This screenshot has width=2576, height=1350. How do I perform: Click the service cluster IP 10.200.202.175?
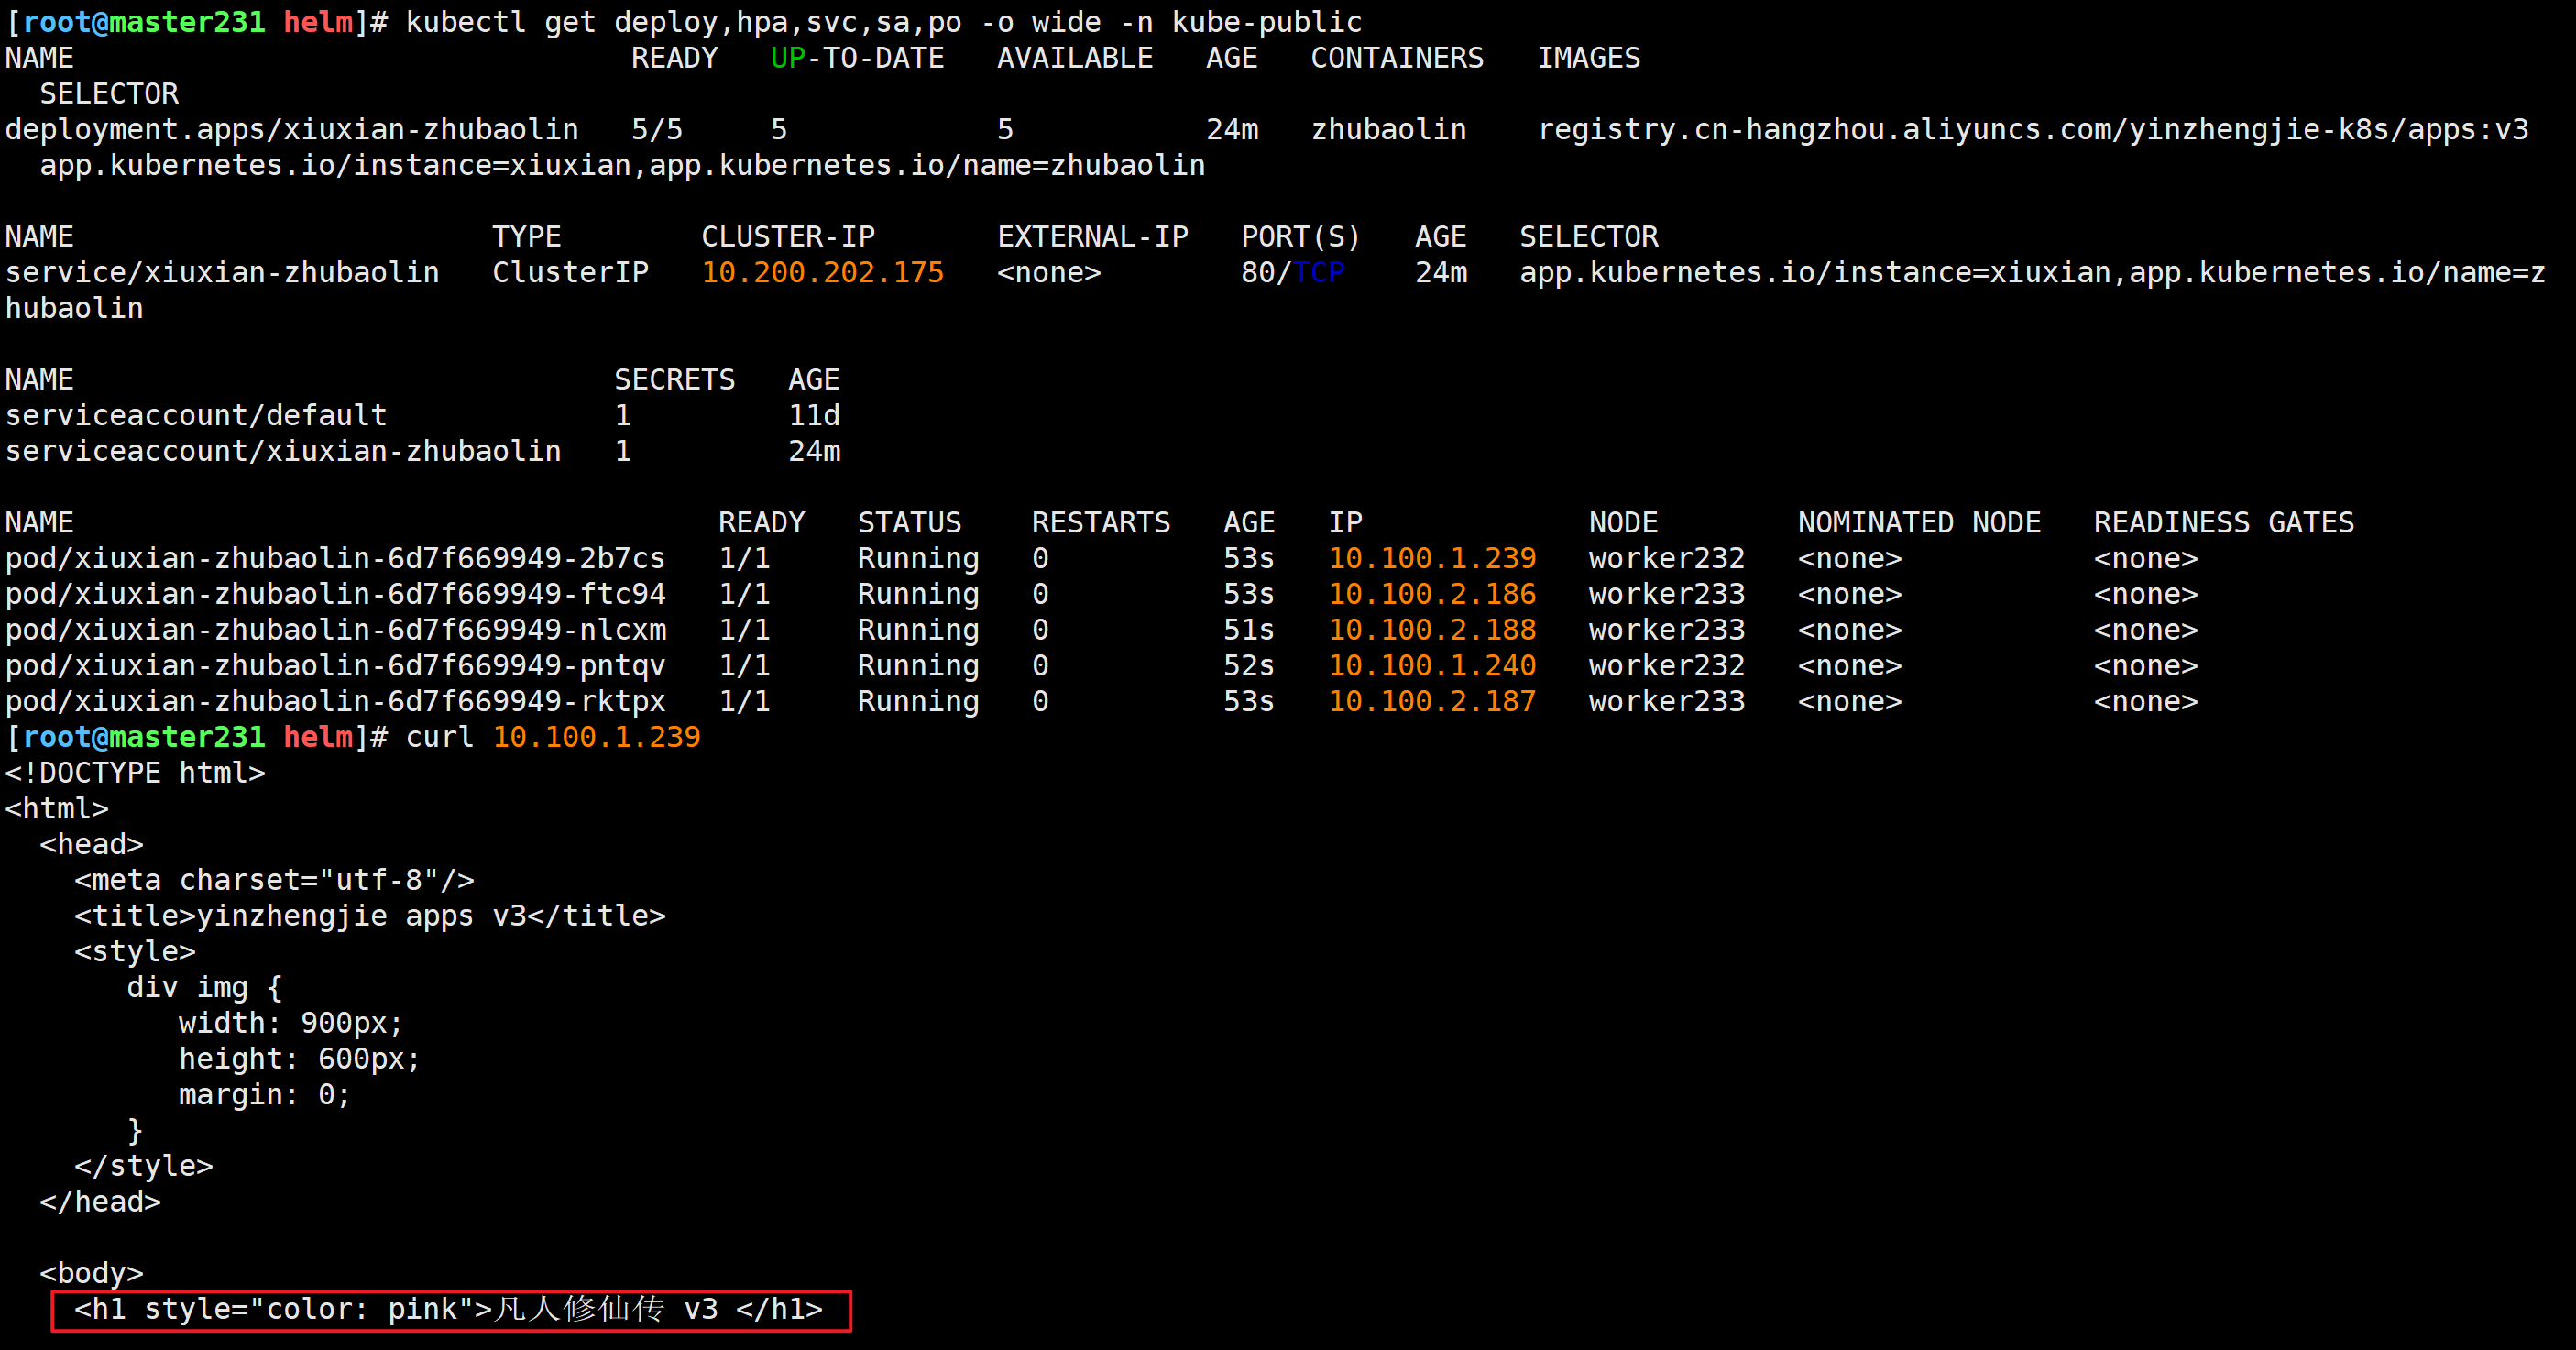click(x=822, y=272)
